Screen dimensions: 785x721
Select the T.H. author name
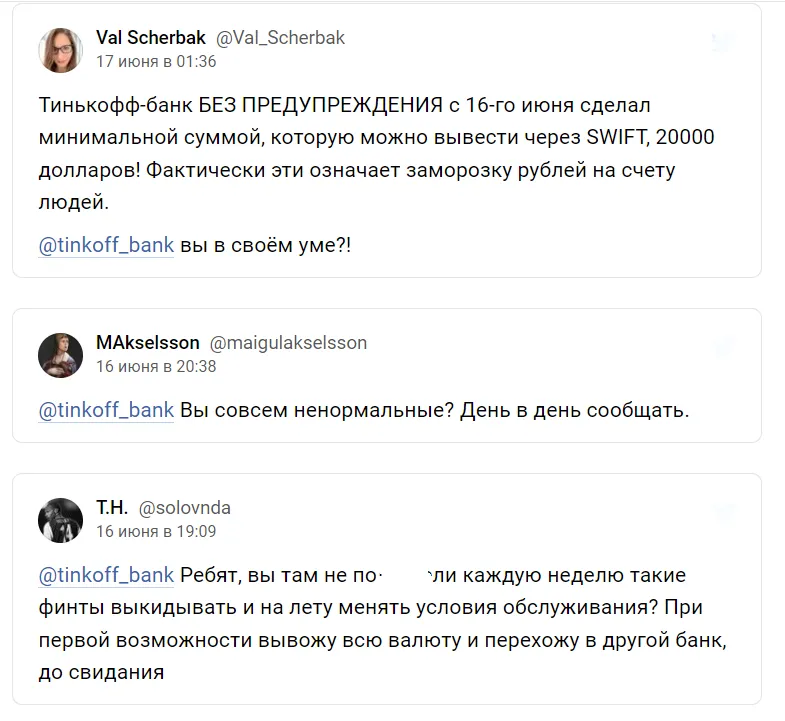tap(112, 508)
